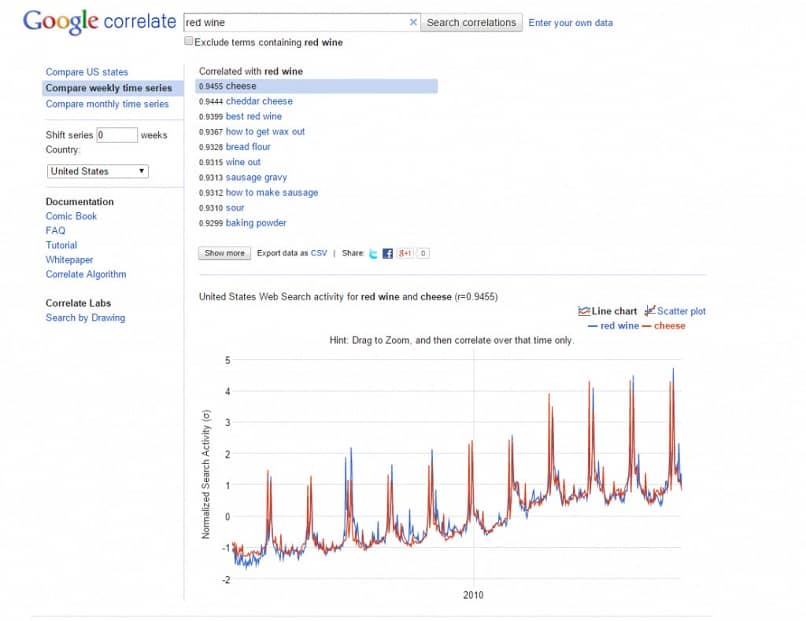
Task: Select the cheese correlation result
Action: 316,86
